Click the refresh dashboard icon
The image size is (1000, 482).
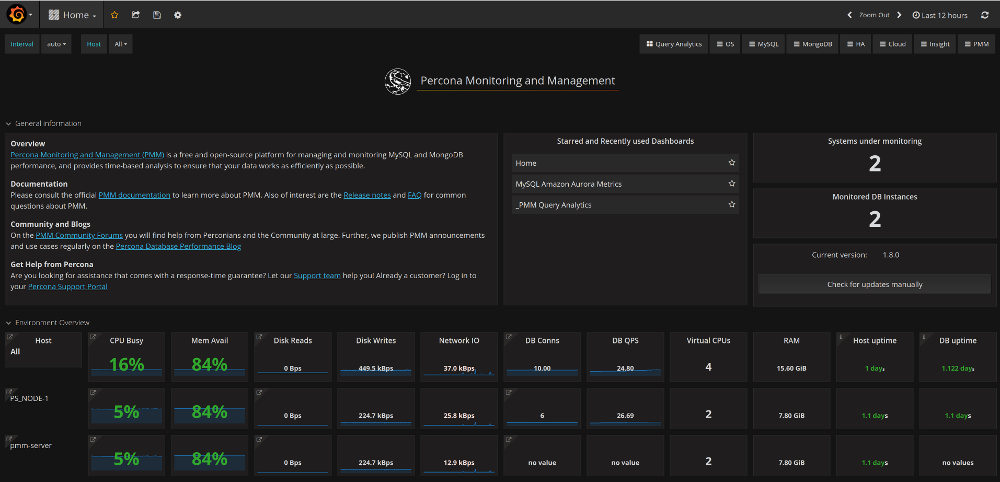(984, 15)
